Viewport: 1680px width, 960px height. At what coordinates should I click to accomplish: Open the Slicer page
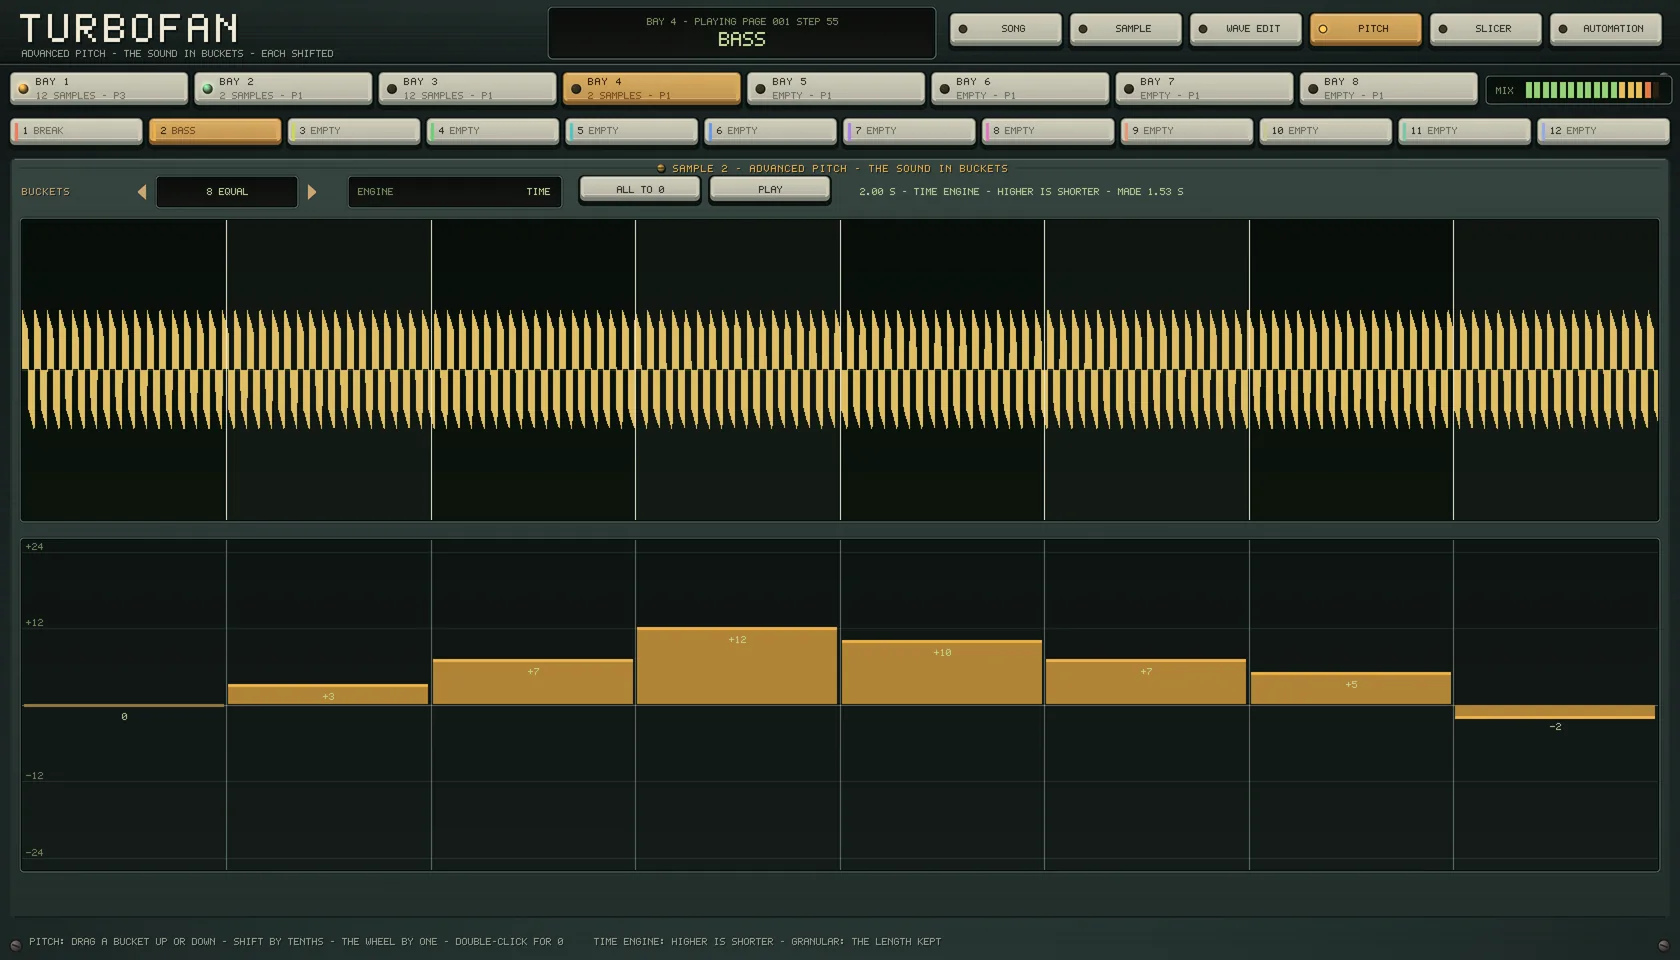point(1485,29)
